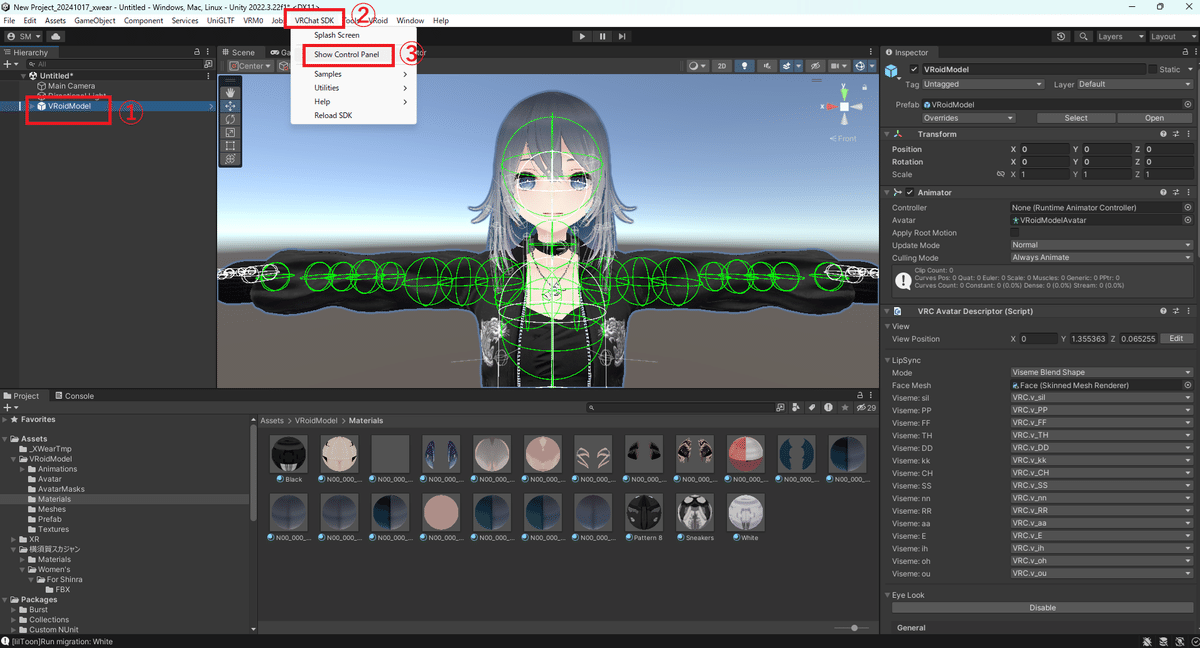
Task: Open the UniGLTF menu
Action: coord(221,20)
